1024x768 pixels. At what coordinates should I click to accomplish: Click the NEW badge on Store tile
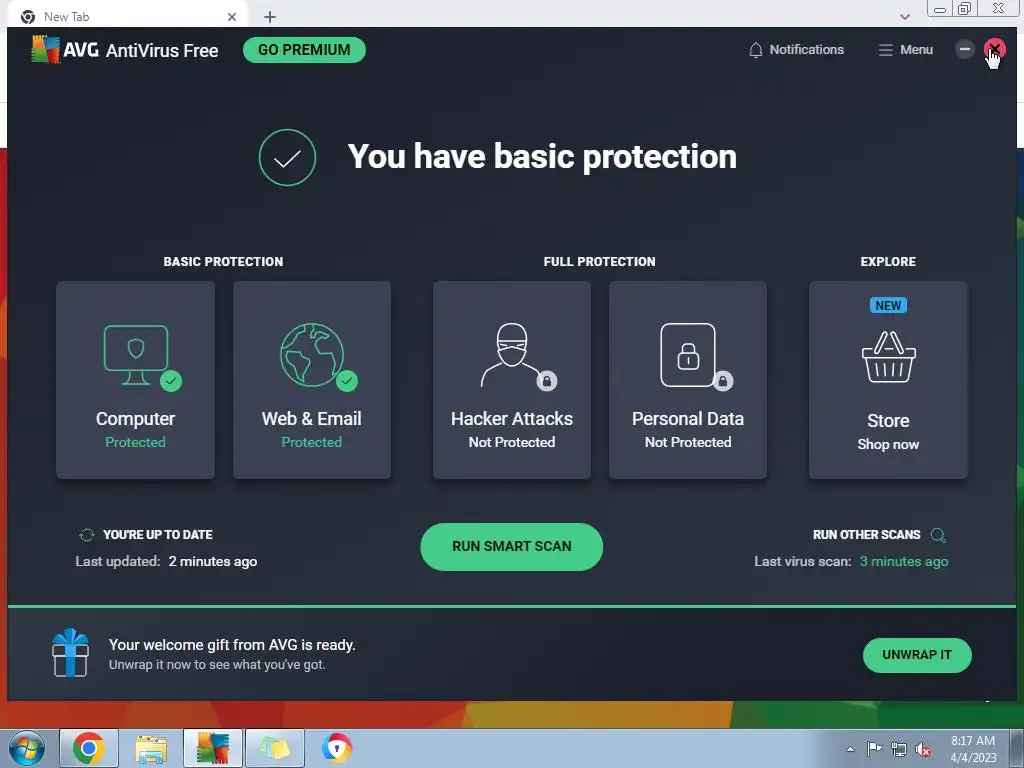(x=888, y=305)
